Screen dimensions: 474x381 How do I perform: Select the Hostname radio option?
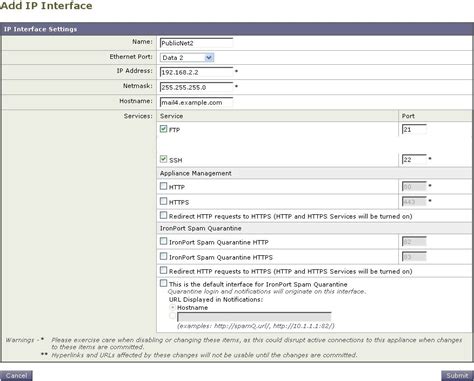[172, 307]
